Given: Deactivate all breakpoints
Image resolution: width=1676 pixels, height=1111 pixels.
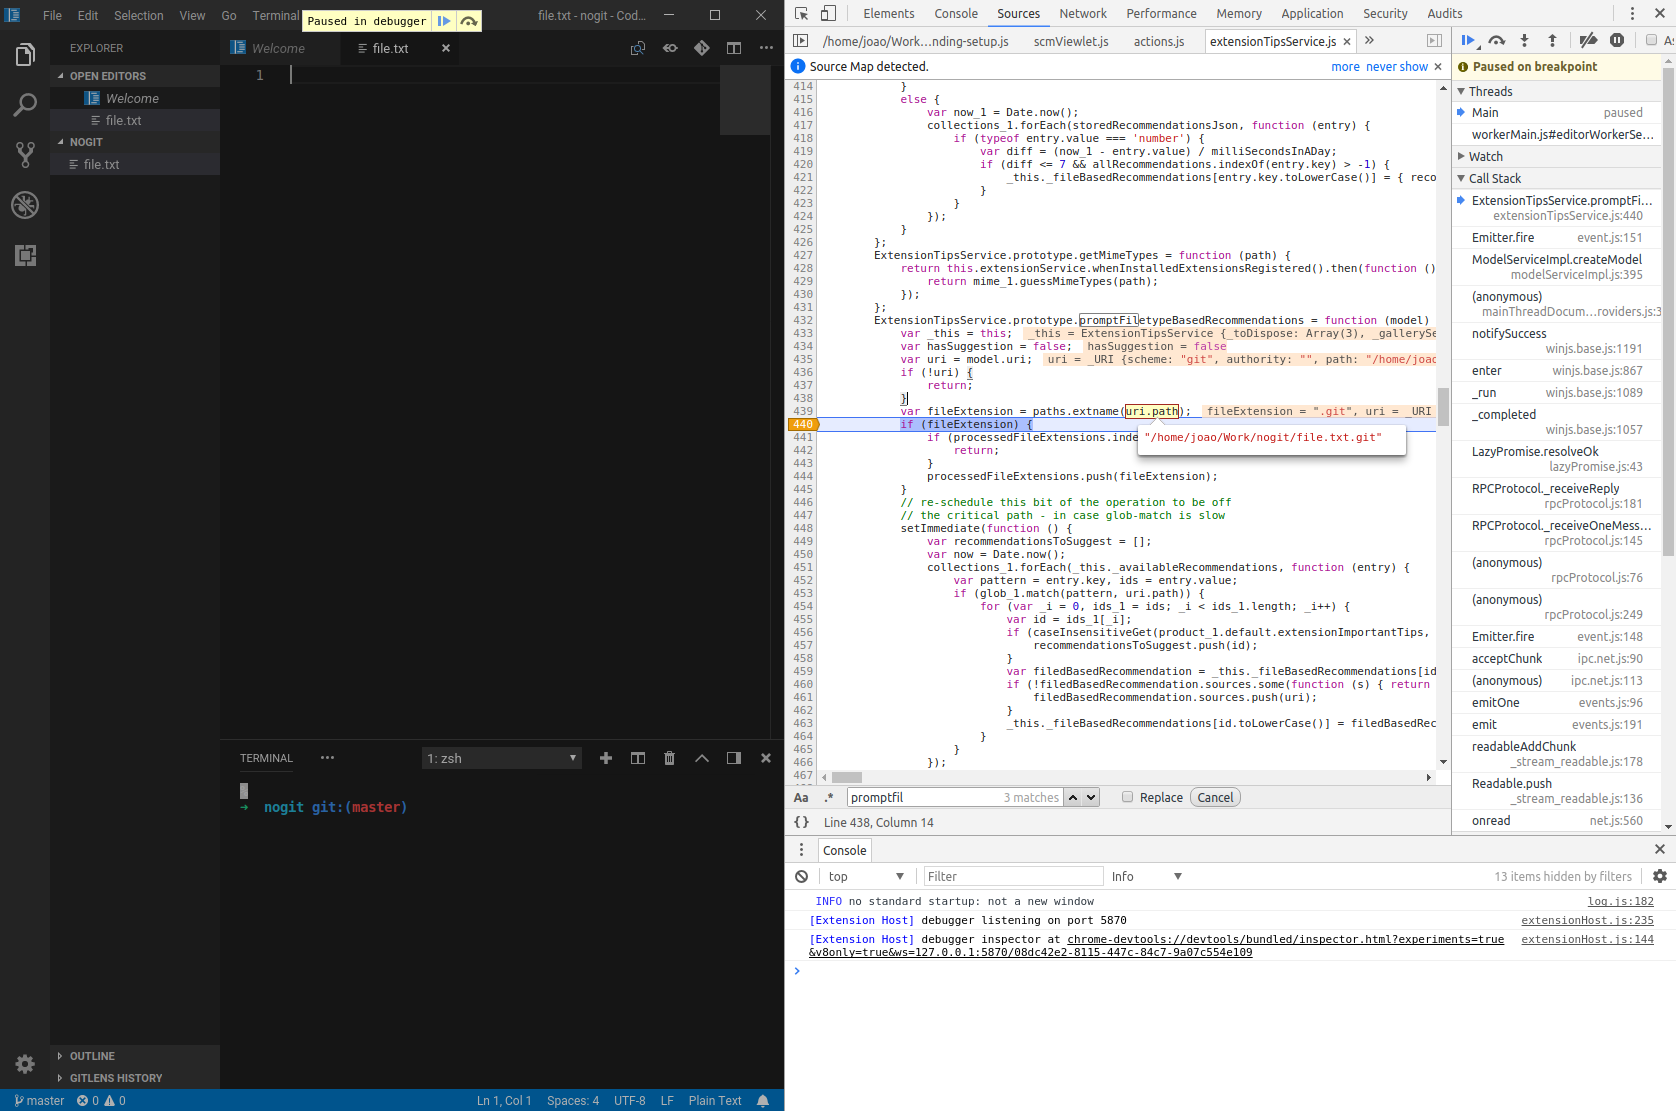Looking at the screenshot, I should [x=1589, y=40].
